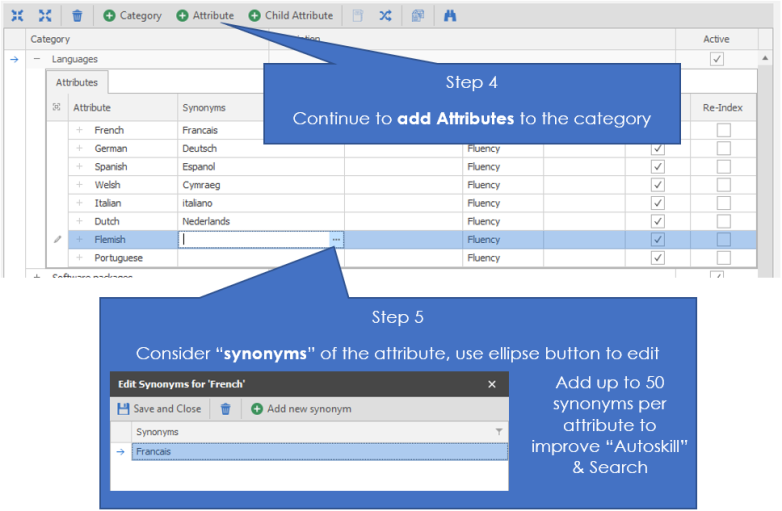Screen dimensions: 782x511
Task: Click the Synonyms column filter icon
Action: [499, 432]
